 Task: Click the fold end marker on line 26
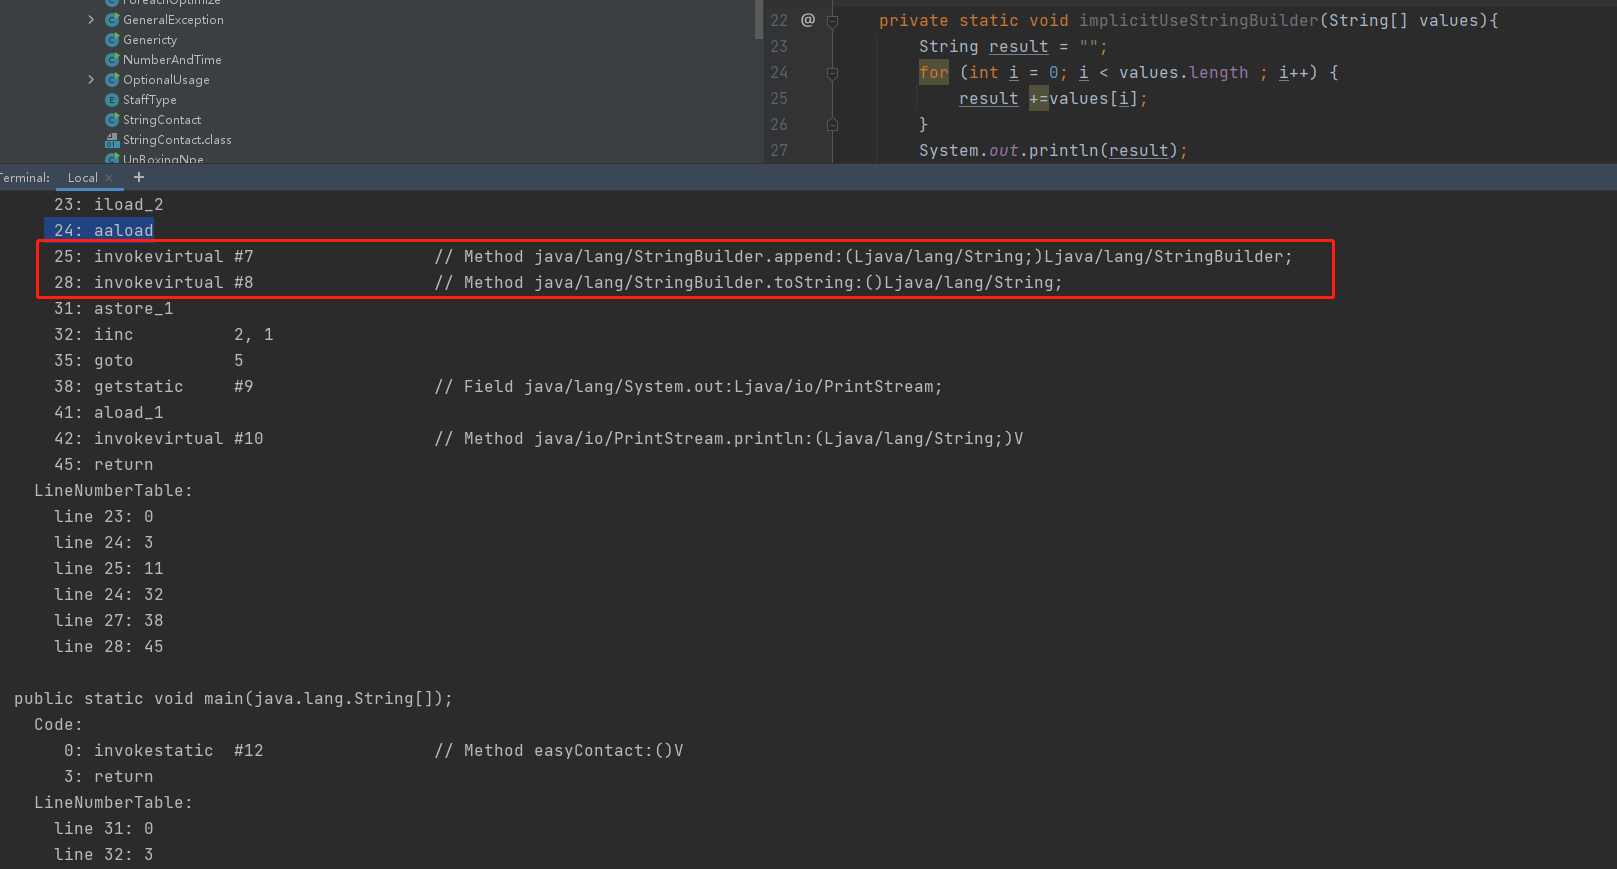click(832, 125)
